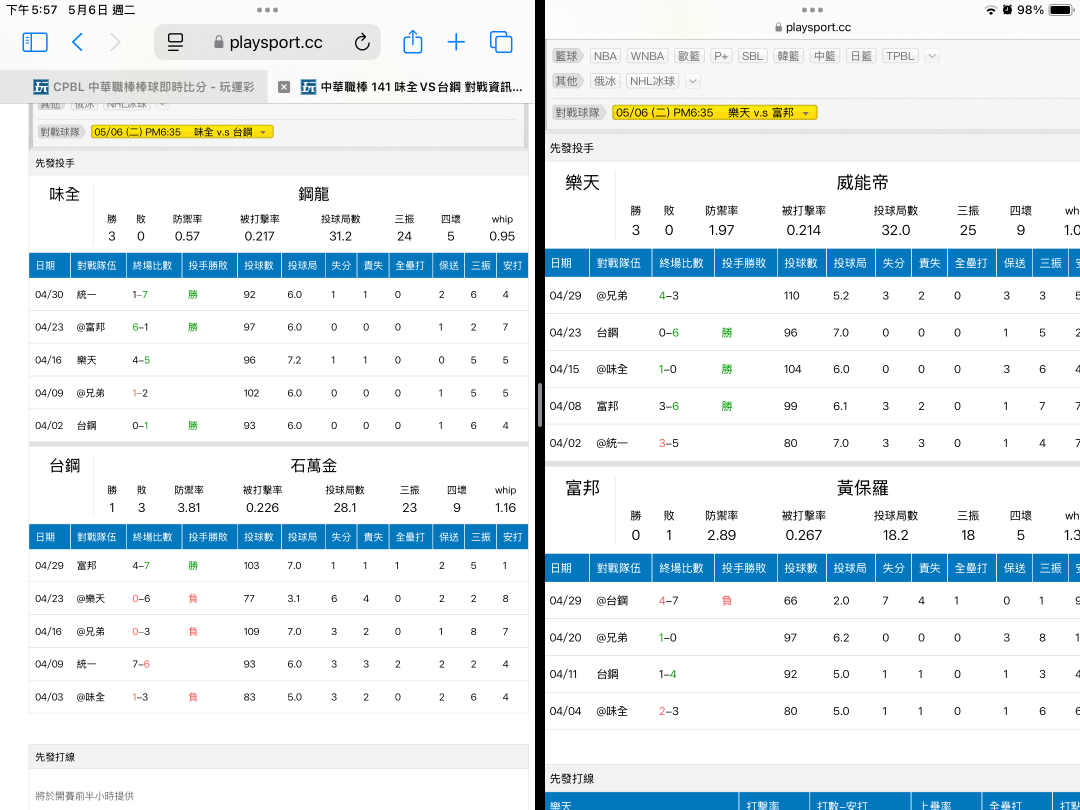Open the 味全 v.s 台鋼 matchup dropdown
This screenshot has width=1080, height=810.
tap(182, 132)
